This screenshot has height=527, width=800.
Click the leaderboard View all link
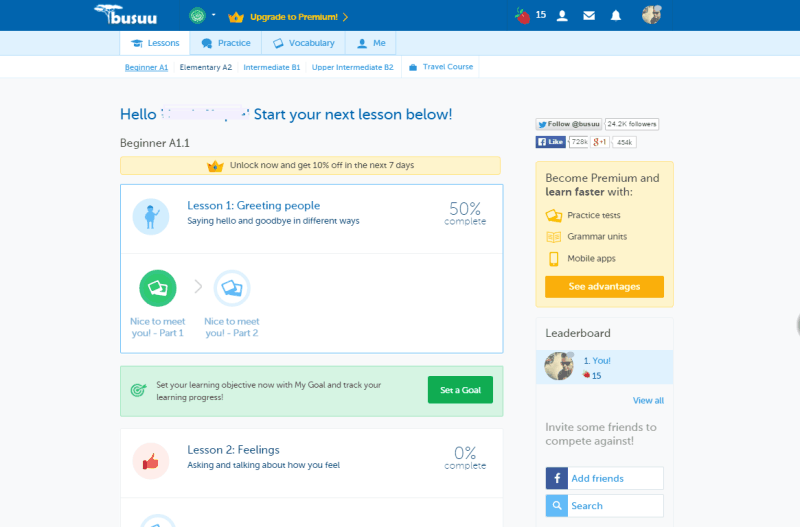(x=648, y=400)
